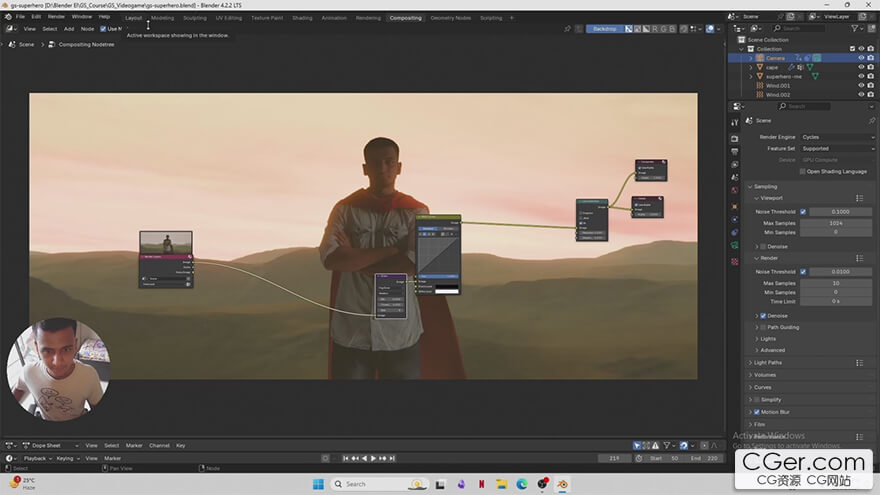This screenshot has width=880, height=495.
Task: Expand the cape object in outliner
Action: 751,67
